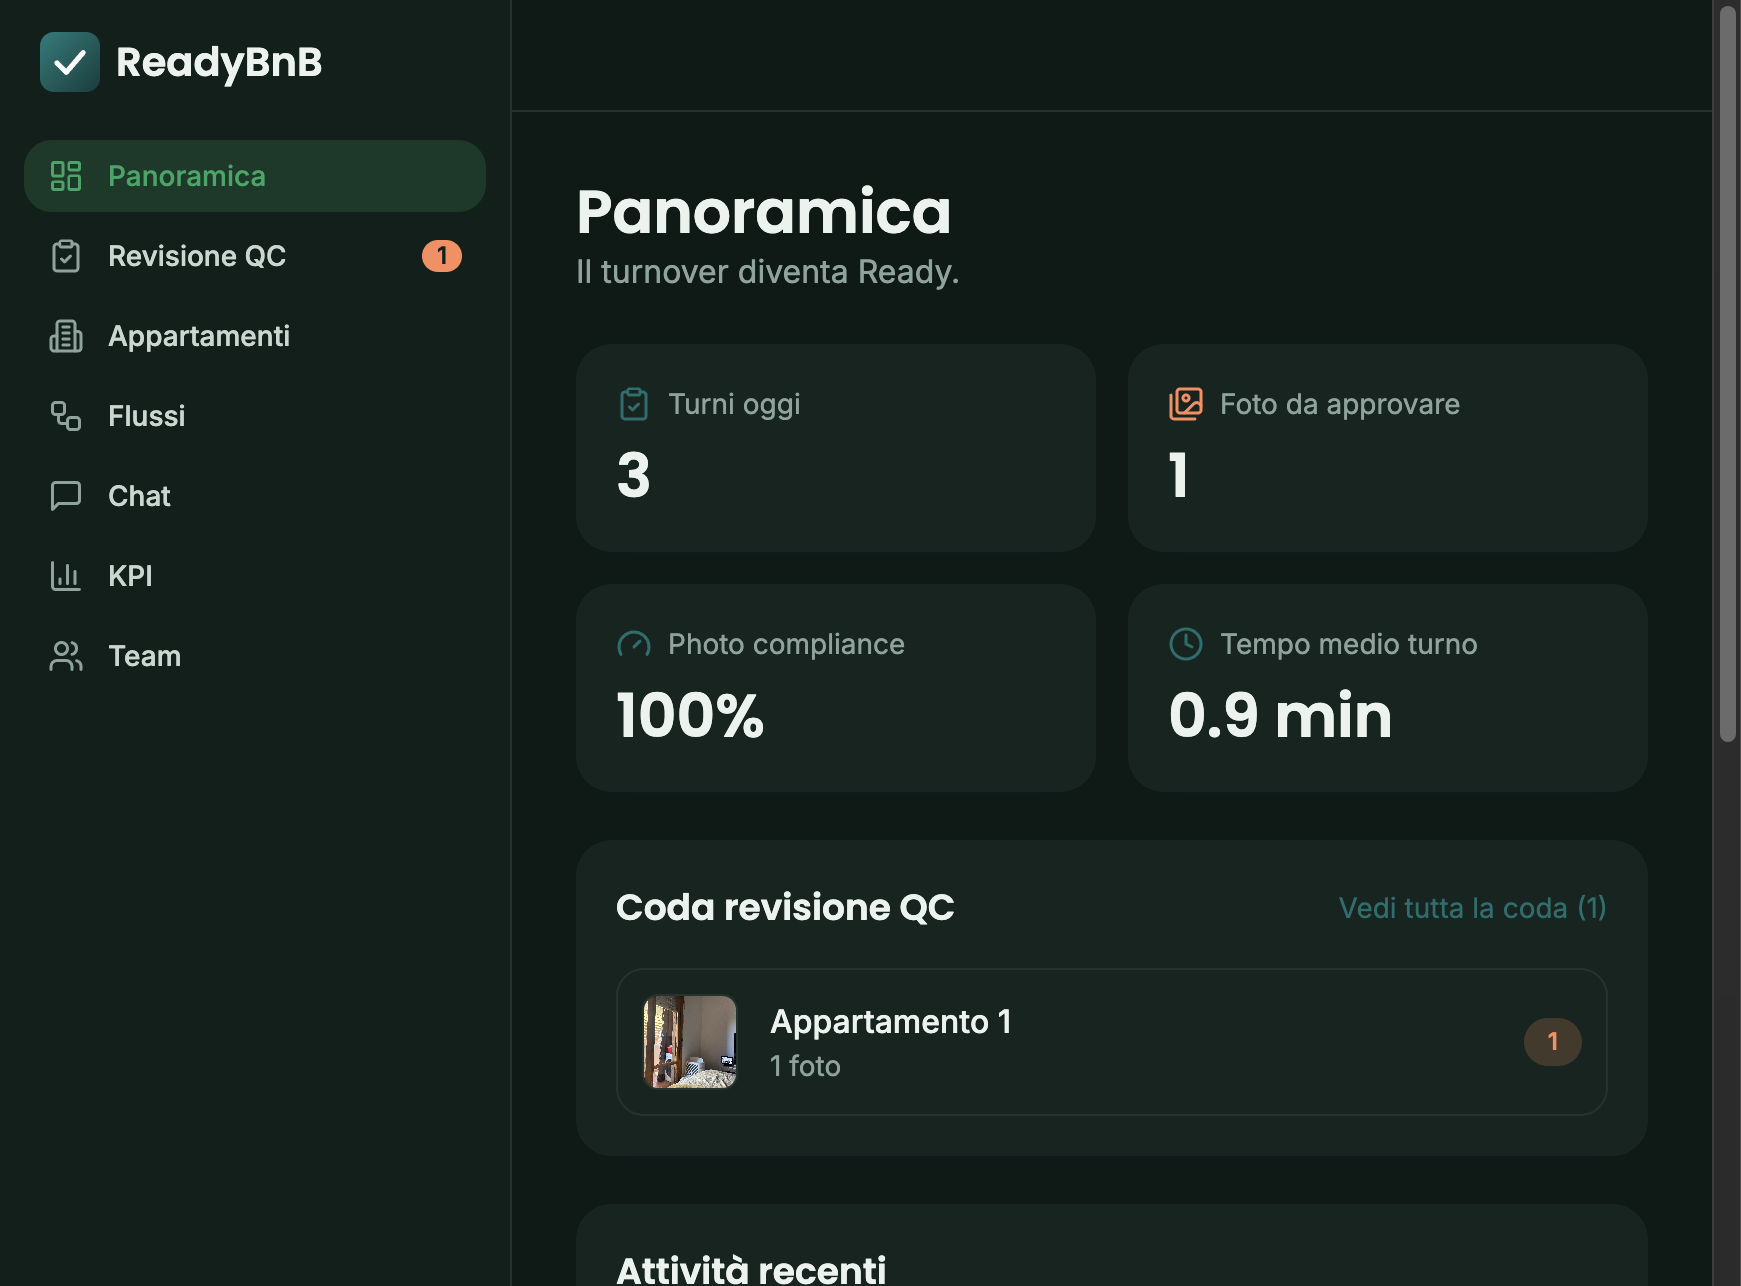Open the Team menu entry
Viewport: 1741px width, 1286px height.
point(255,656)
